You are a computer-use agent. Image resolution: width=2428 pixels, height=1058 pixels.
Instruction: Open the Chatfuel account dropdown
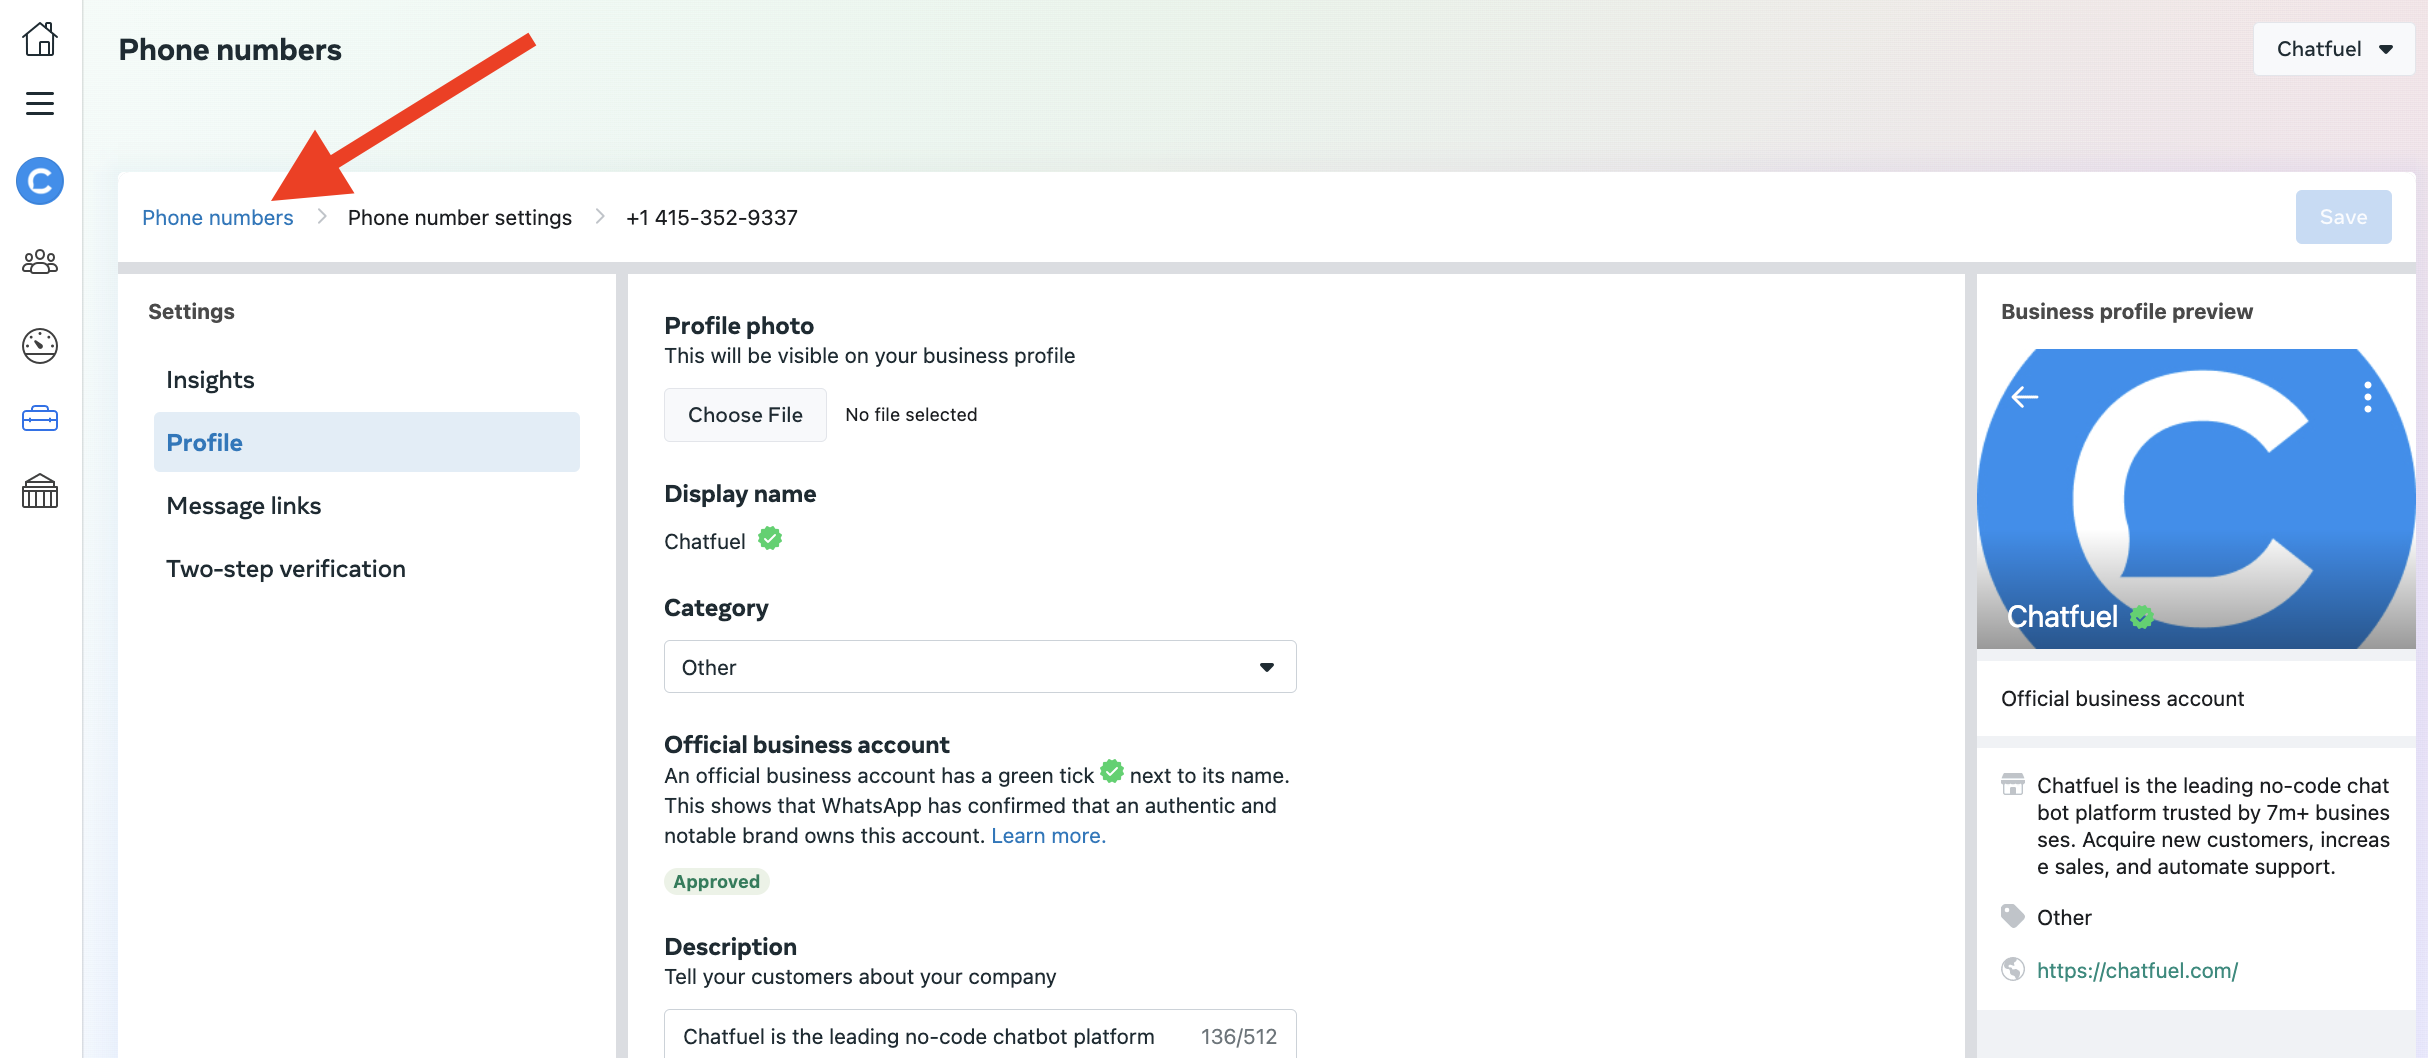(x=2333, y=49)
